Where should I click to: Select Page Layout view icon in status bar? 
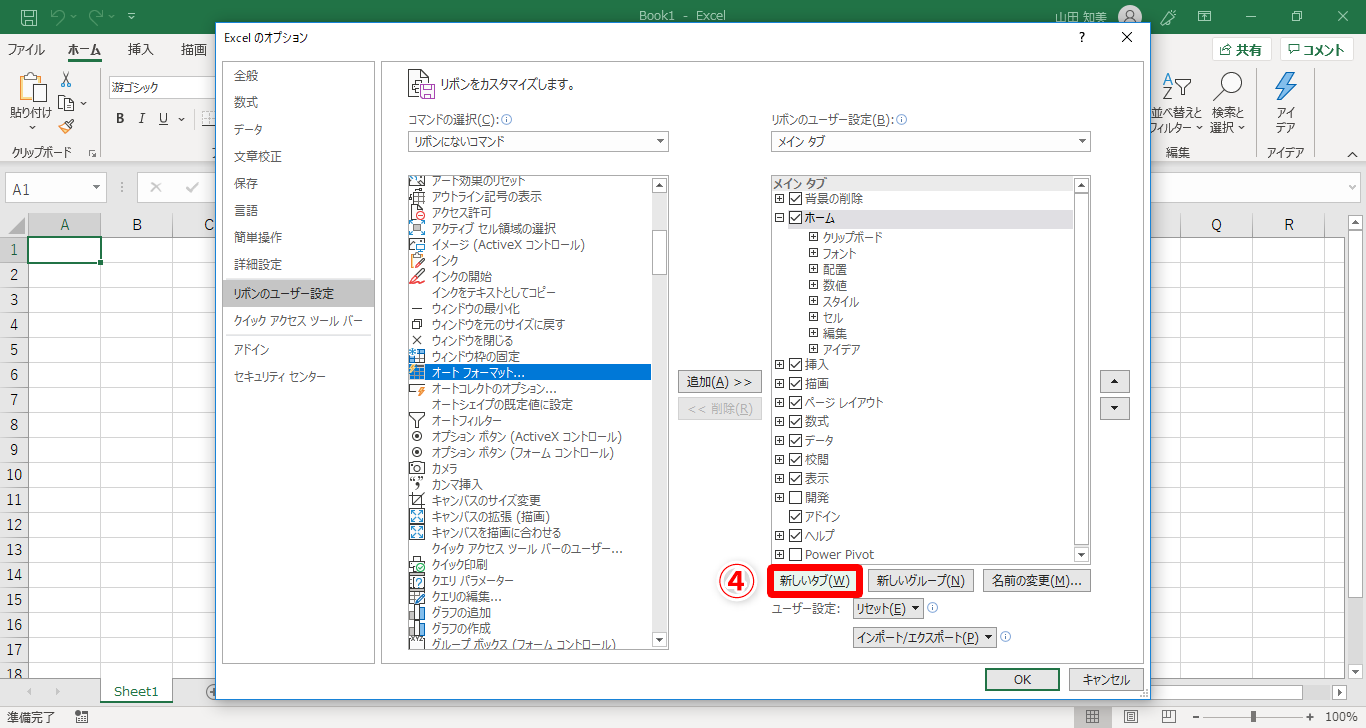1130,716
